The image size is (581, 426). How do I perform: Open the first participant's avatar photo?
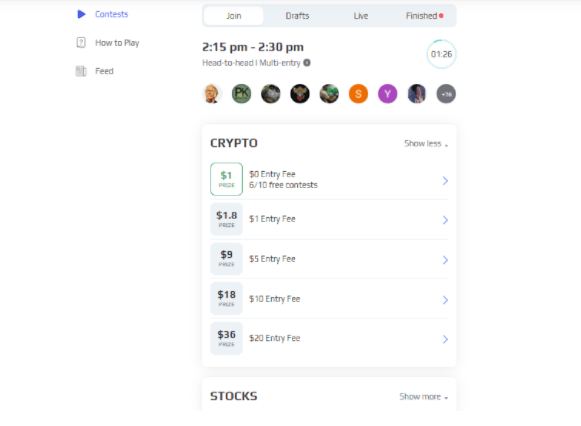(212, 94)
